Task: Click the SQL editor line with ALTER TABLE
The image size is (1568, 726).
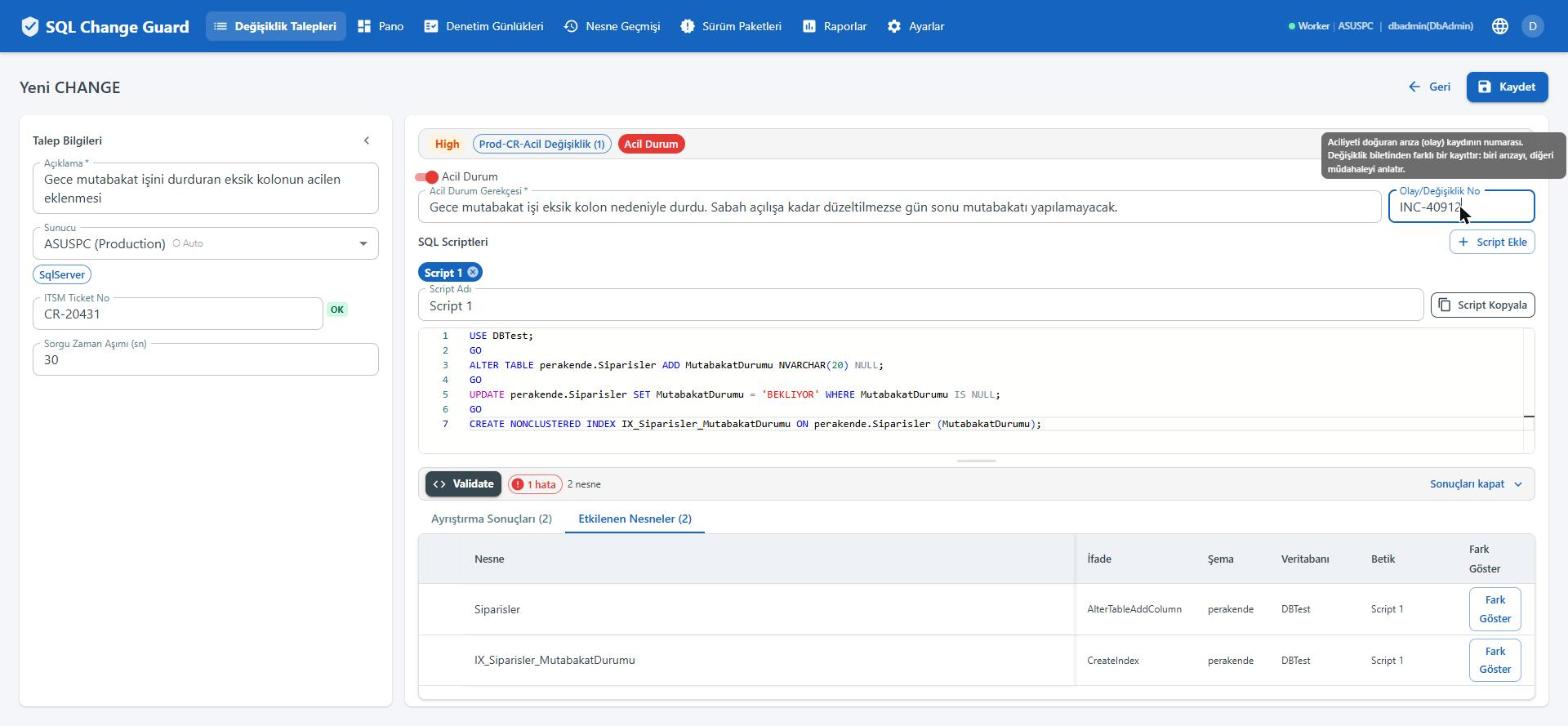Action: coord(676,366)
